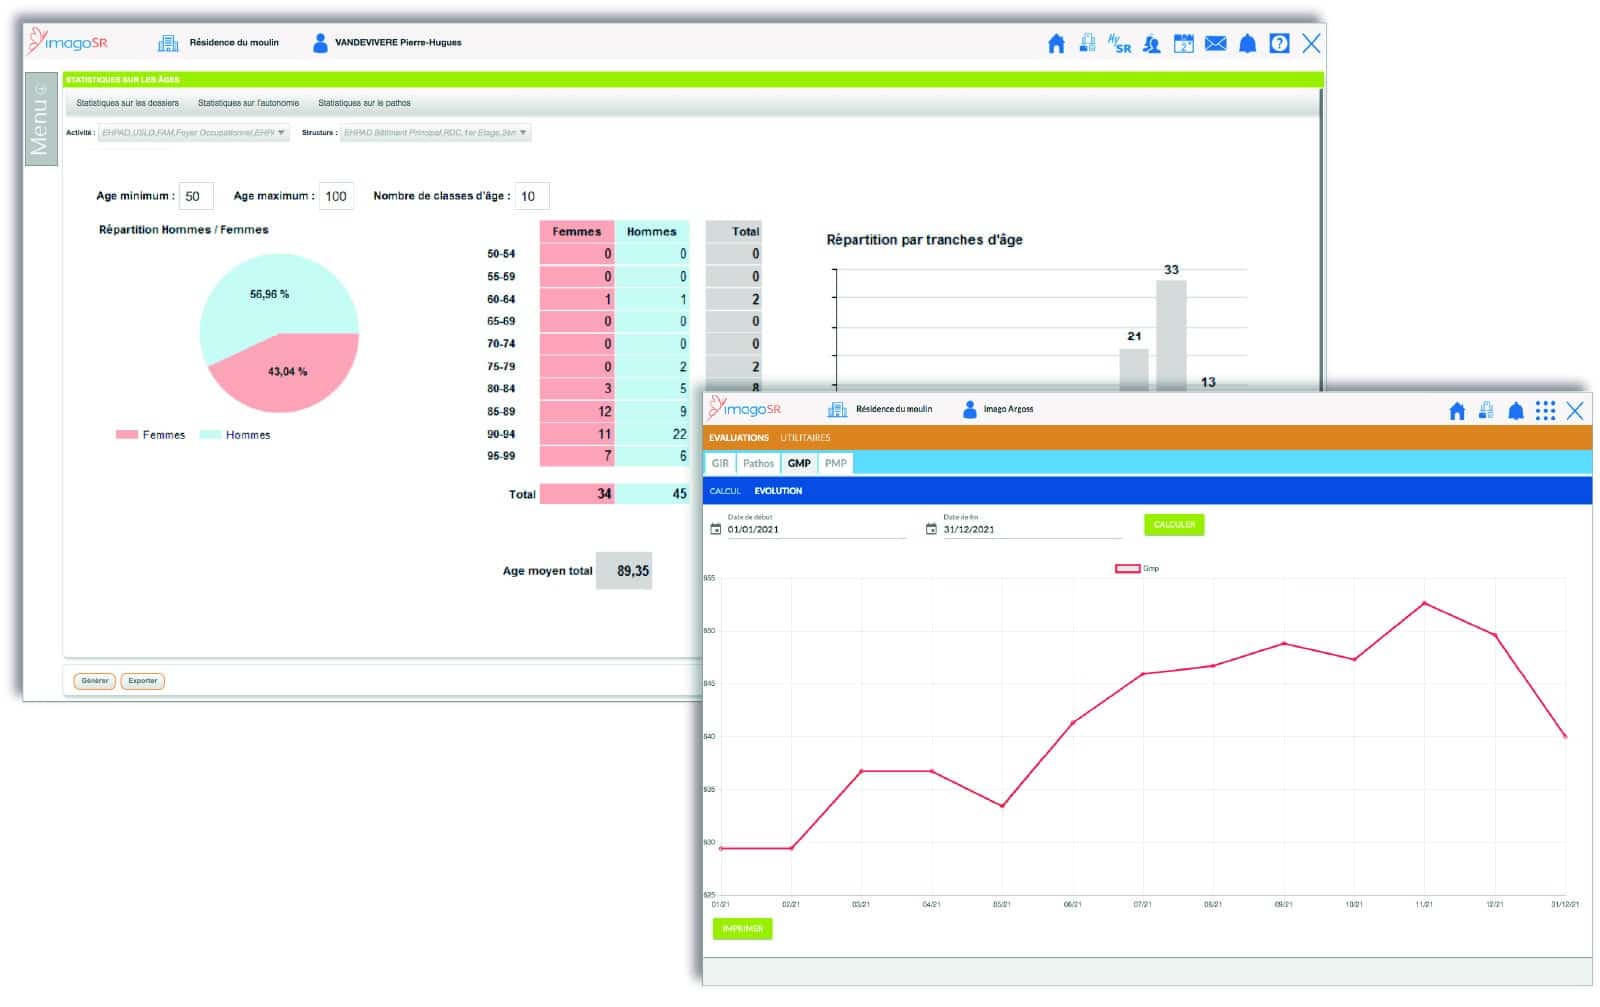Select EVALUATIONS menu
1600x1007 pixels.
click(x=739, y=438)
